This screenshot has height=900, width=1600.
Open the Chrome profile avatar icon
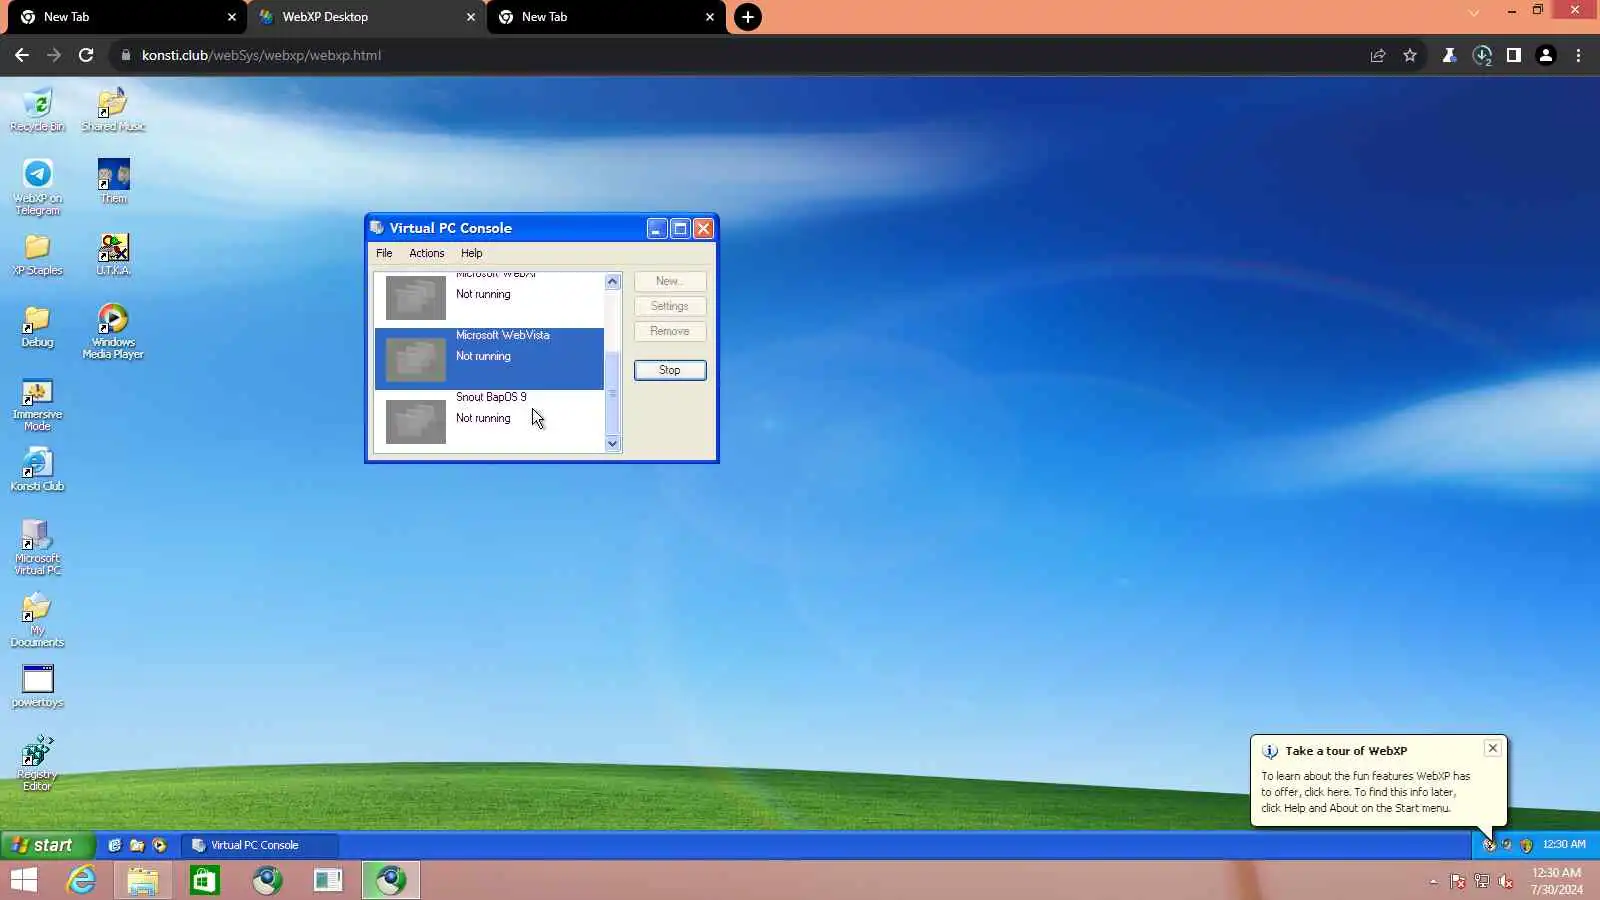[1546, 55]
